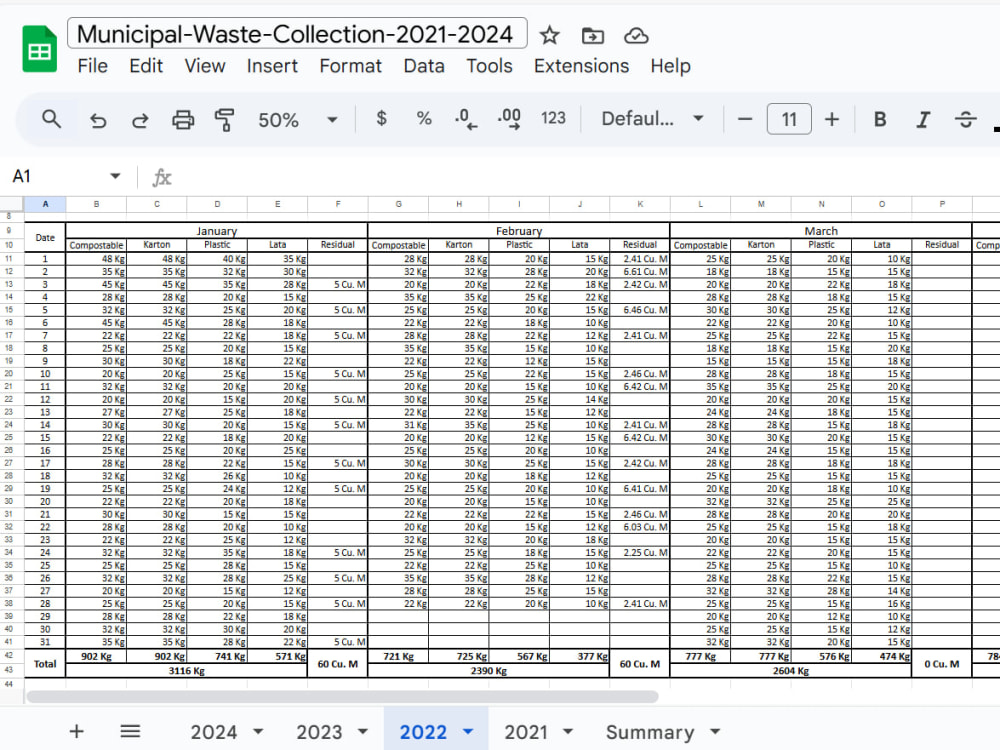Star the Municipal-Waste-Collection document

point(549,36)
